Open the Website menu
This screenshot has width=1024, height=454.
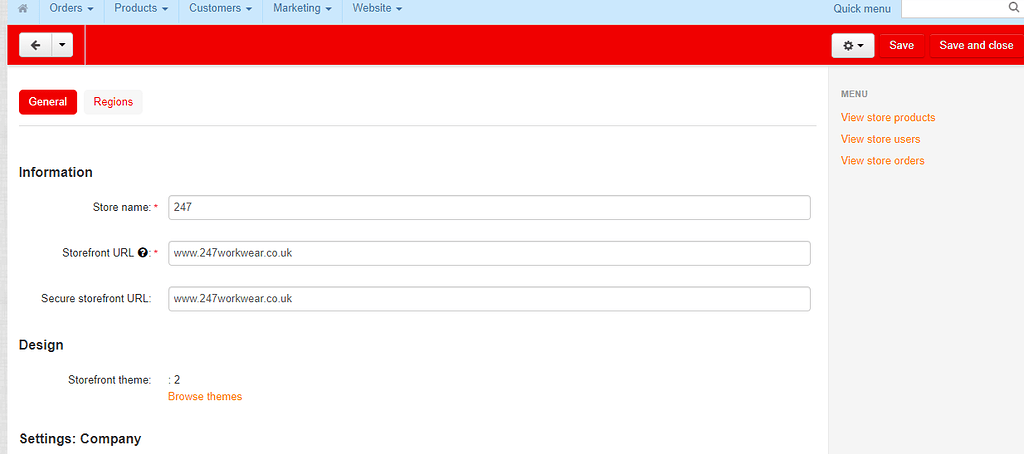pos(377,9)
